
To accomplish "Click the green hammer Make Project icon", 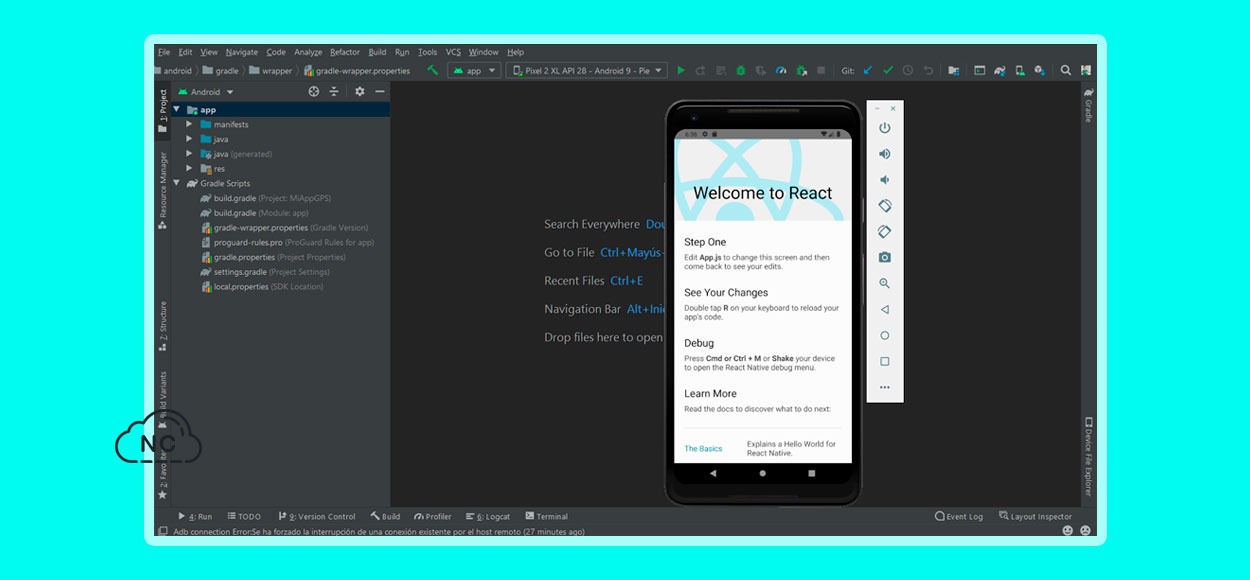I will tap(433, 71).
